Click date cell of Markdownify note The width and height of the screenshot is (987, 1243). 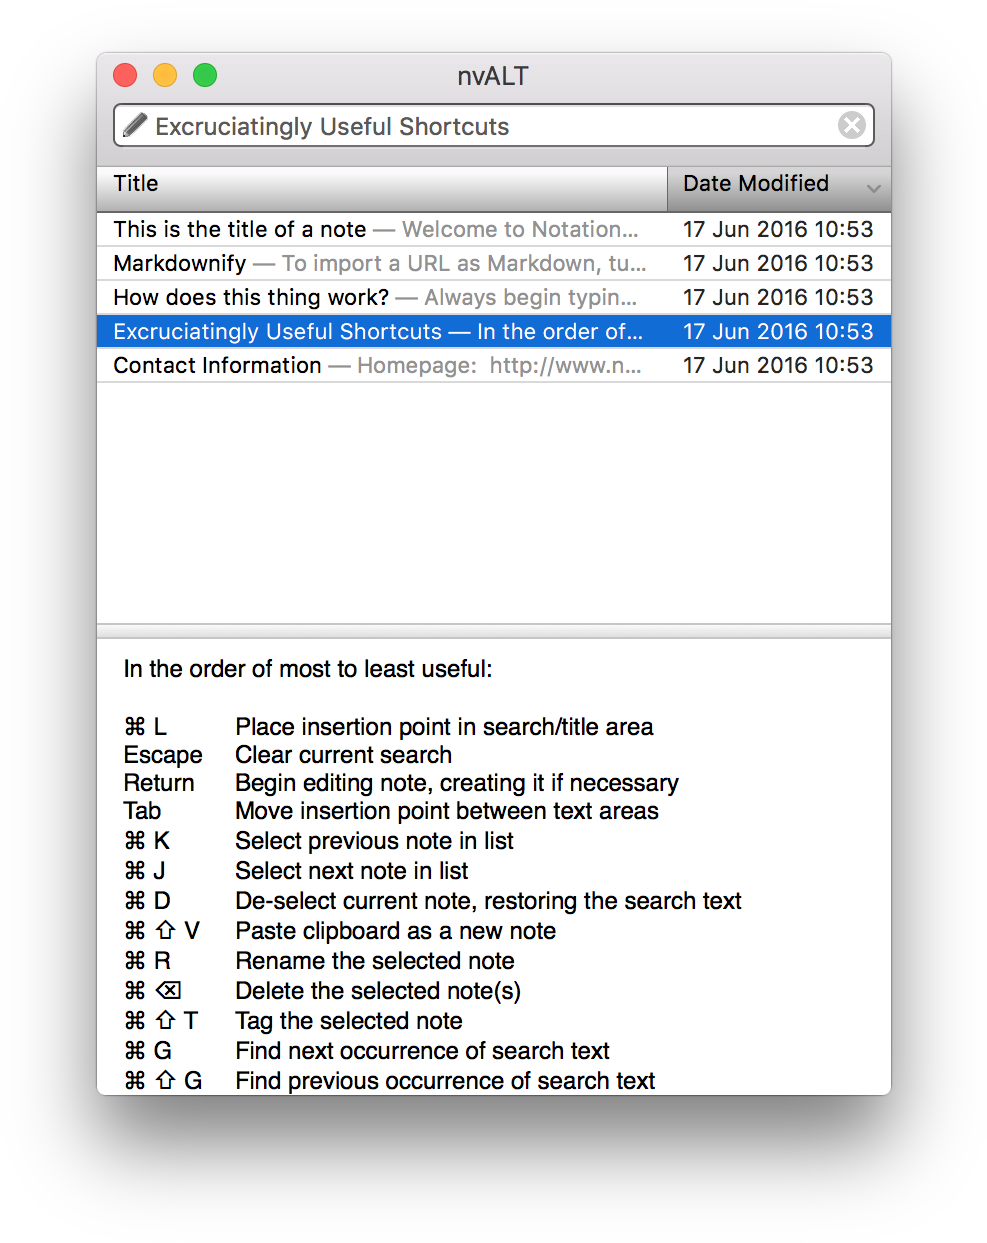(778, 263)
